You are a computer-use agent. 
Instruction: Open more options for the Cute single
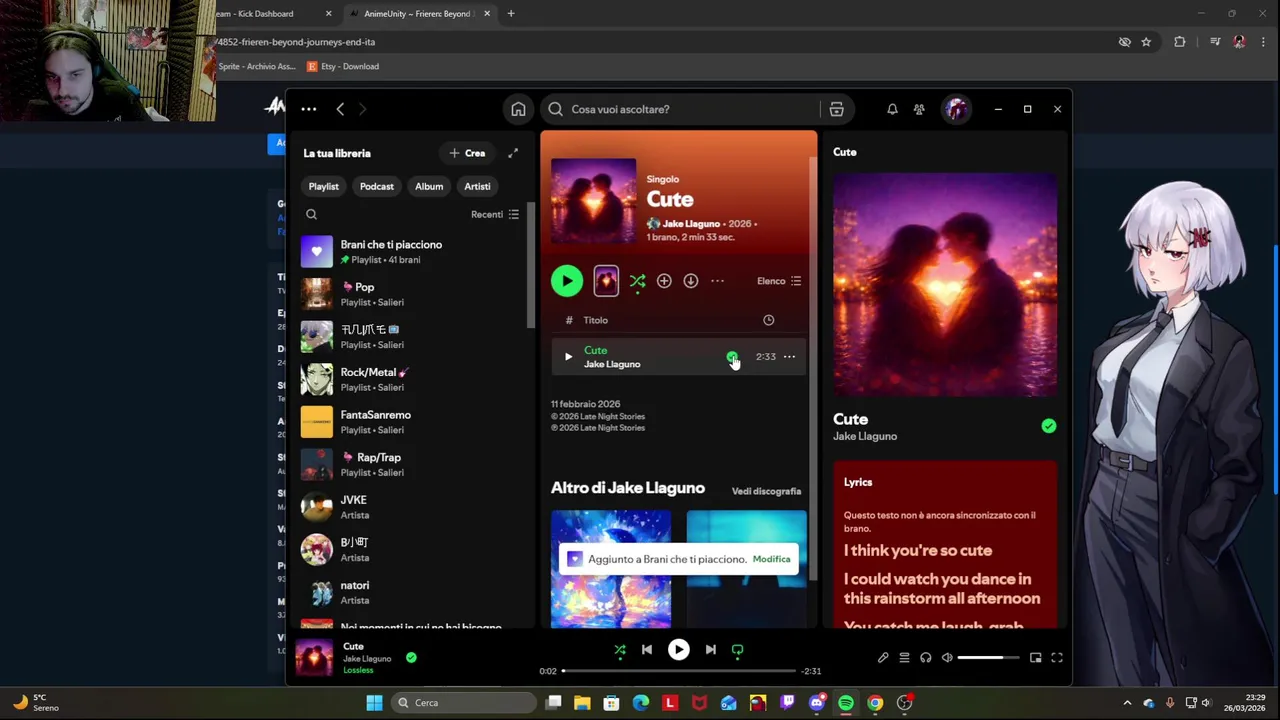pyautogui.click(x=717, y=281)
